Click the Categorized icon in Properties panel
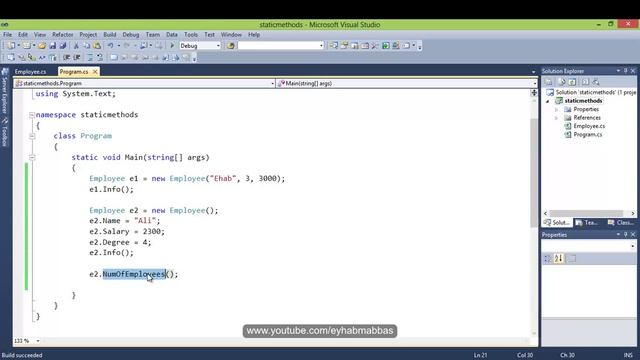 [x=548, y=258]
